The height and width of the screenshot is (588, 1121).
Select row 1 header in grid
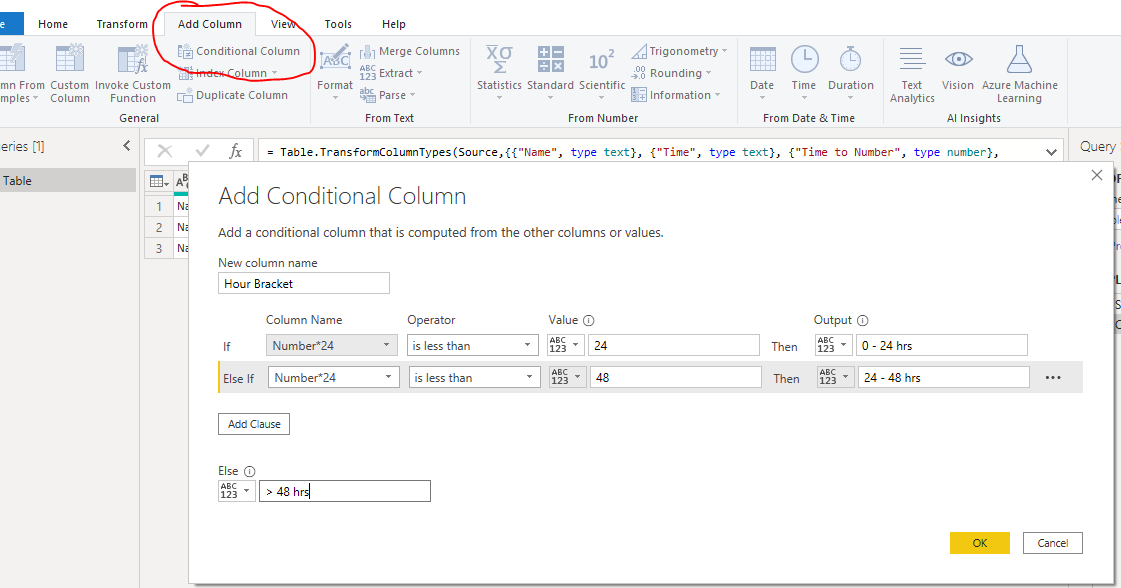point(159,206)
